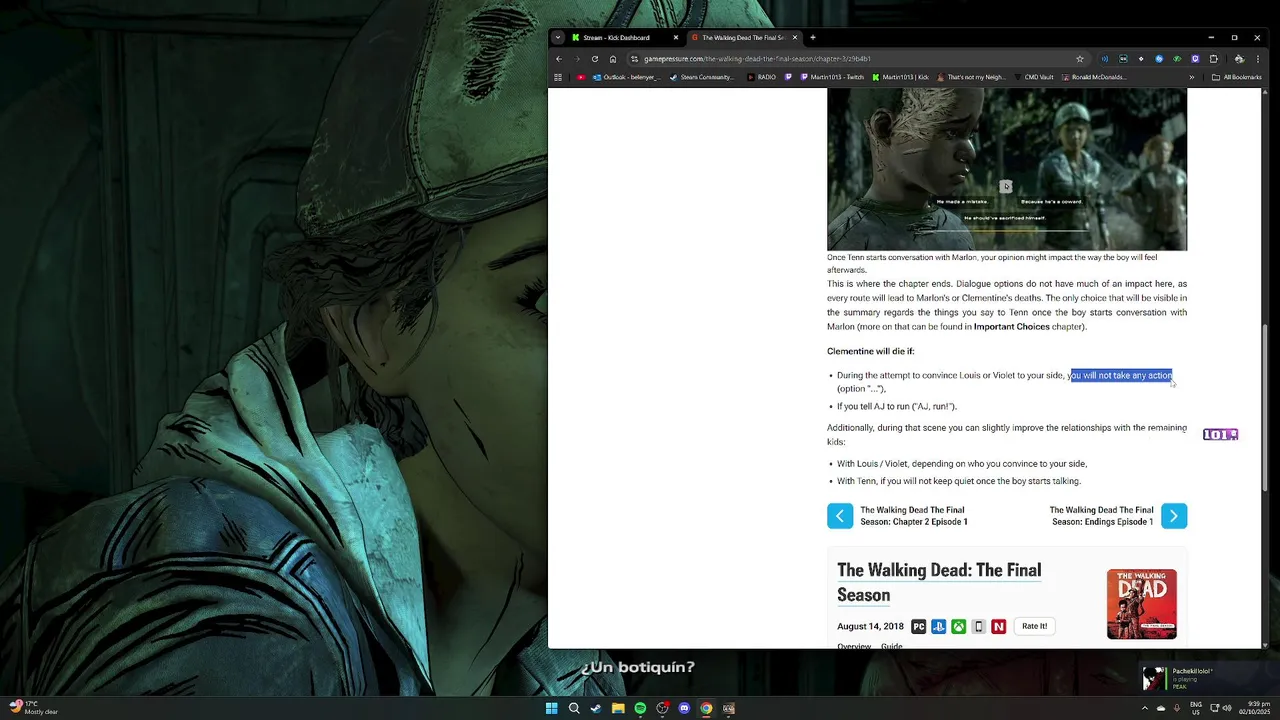
Task: Open the Chrome home page button
Action: (x=613, y=59)
